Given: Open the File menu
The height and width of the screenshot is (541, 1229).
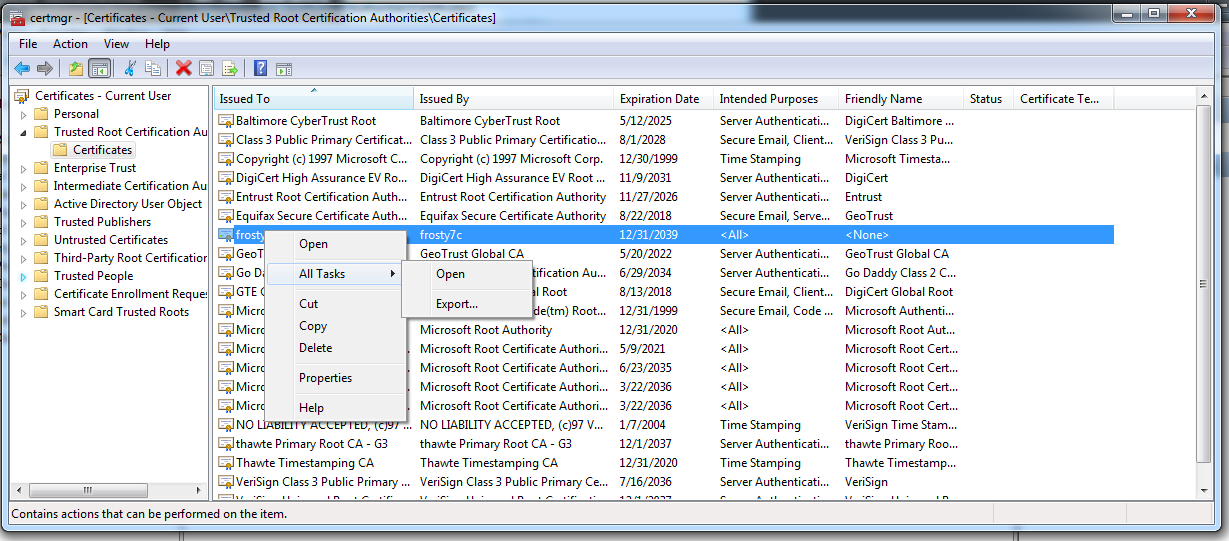Looking at the screenshot, I should coord(28,44).
